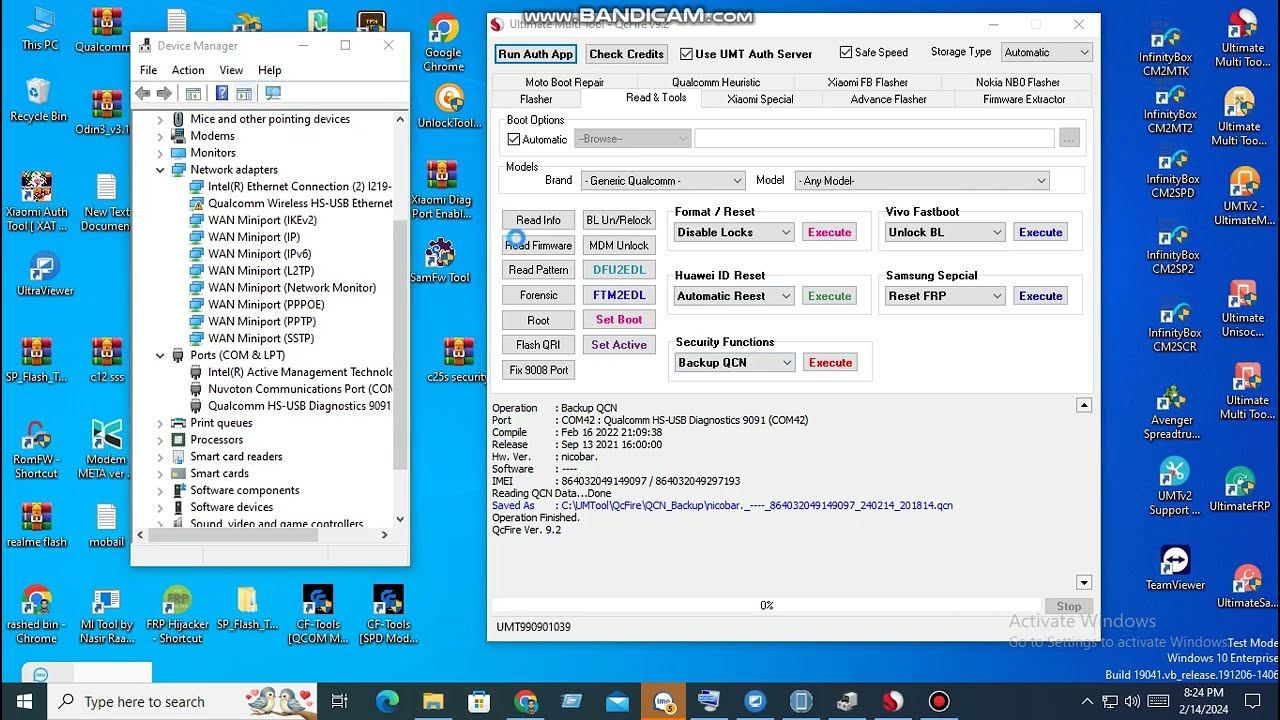This screenshot has width=1280, height=720.
Task: Click the Back arrow in Device Manager toolbar
Action: [x=143, y=93]
